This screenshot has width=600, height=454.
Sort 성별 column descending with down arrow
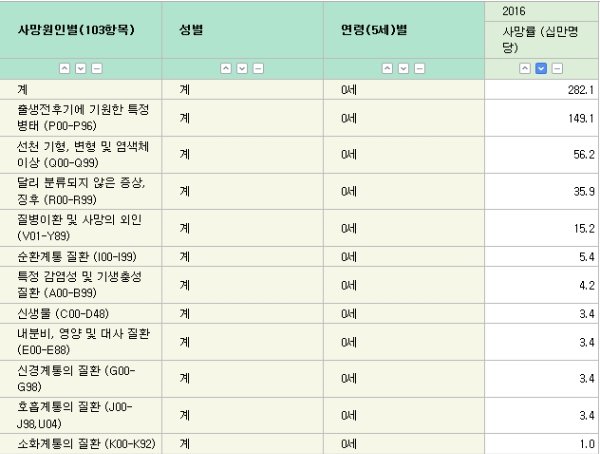click(x=242, y=68)
